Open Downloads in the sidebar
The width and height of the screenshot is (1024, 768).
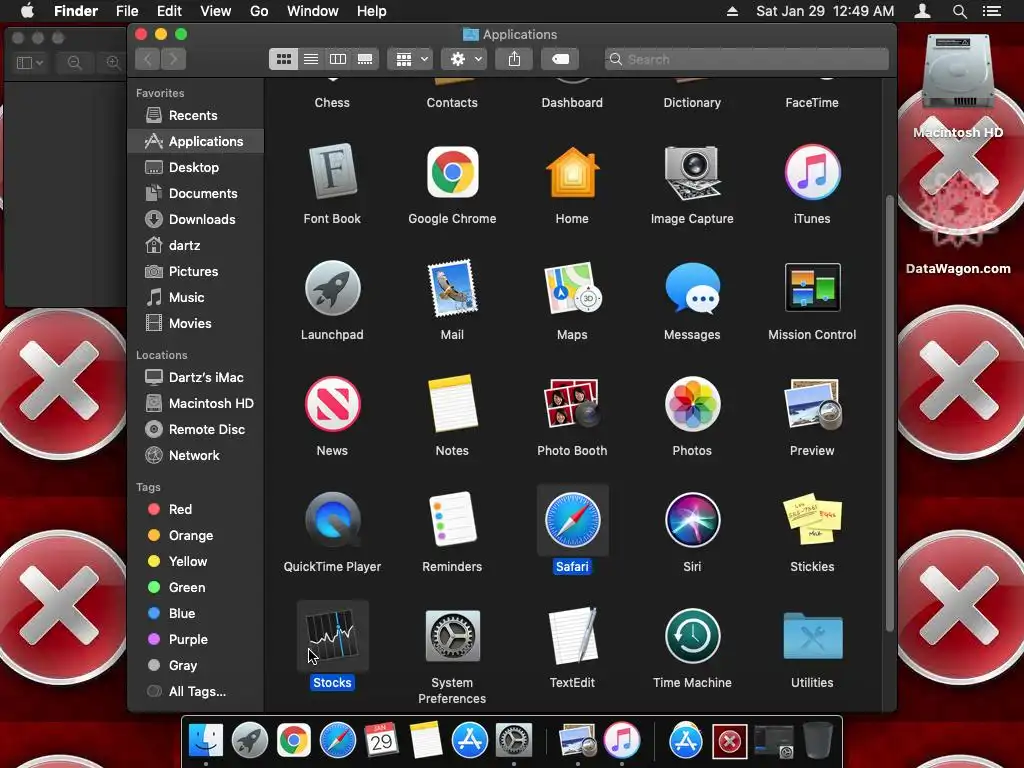196,219
